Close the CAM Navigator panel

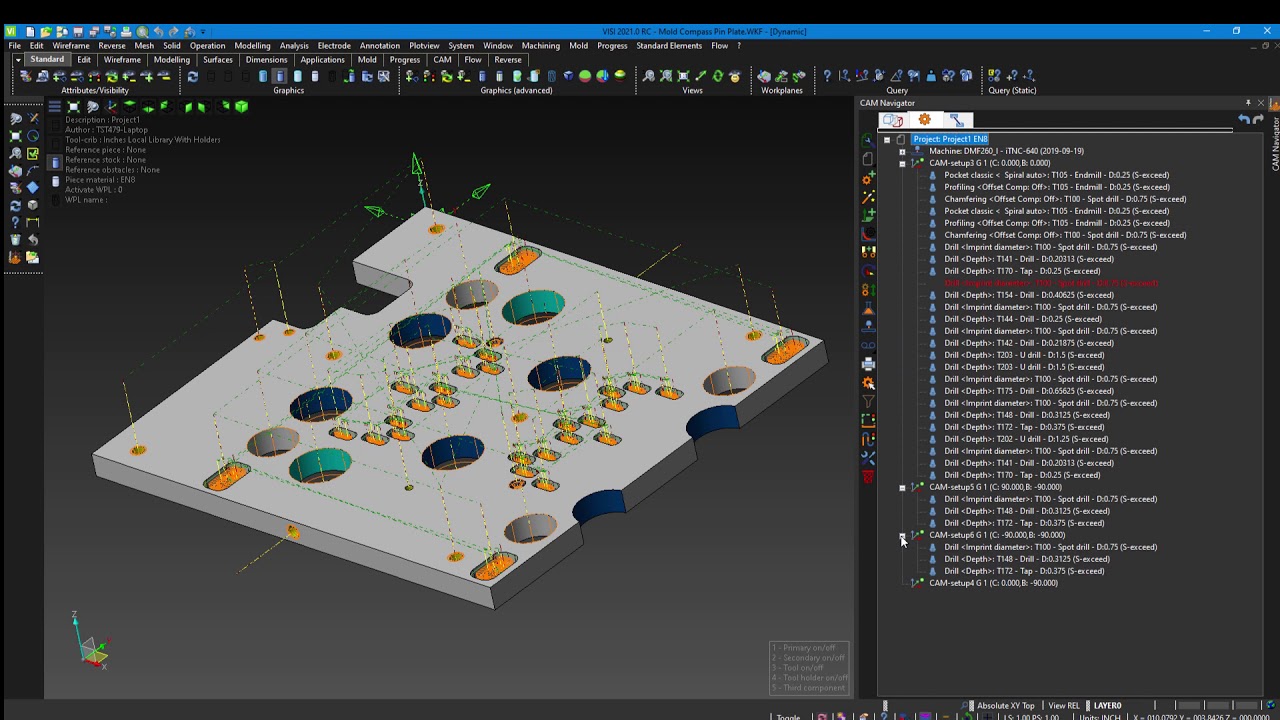point(1261,102)
